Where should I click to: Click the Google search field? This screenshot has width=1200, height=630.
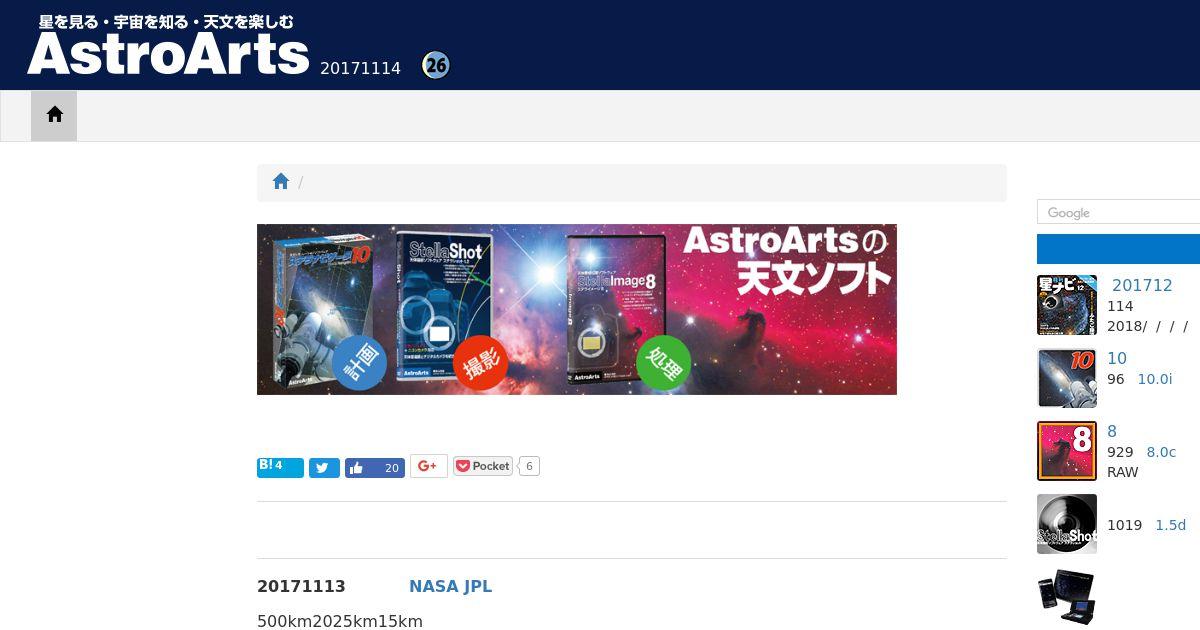[x=1118, y=212]
